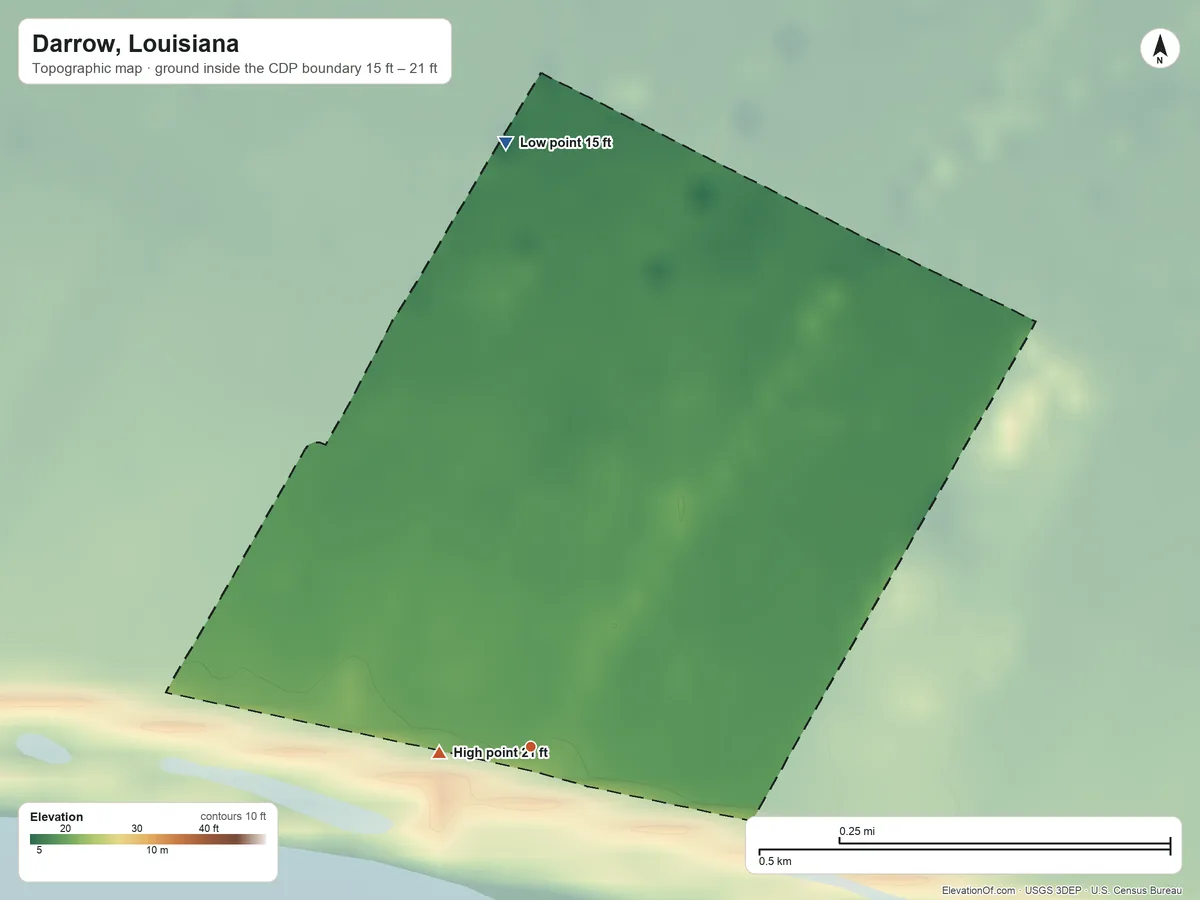Click the '40 ft' legend tick label
The height and width of the screenshot is (900, 1200).
(x=209, y=828)
